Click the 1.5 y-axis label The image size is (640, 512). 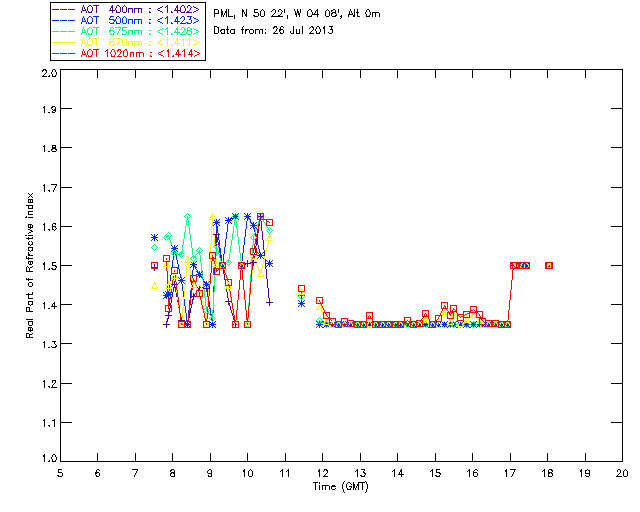pos(49,266)
